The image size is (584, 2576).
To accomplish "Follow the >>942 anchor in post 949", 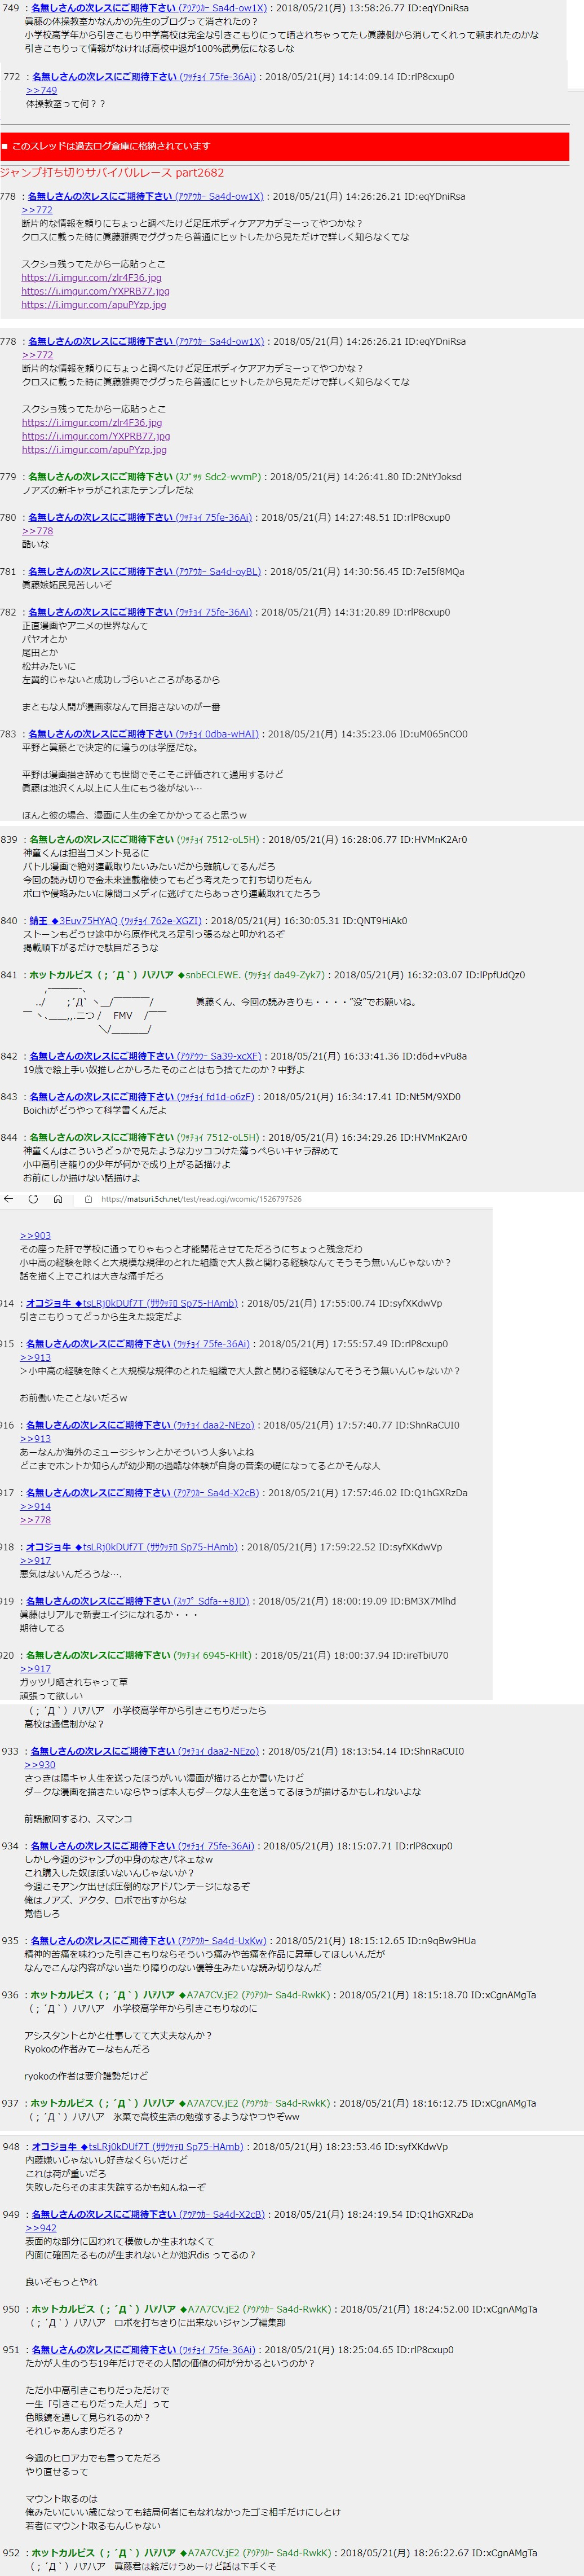I will tap(40, 2228).
